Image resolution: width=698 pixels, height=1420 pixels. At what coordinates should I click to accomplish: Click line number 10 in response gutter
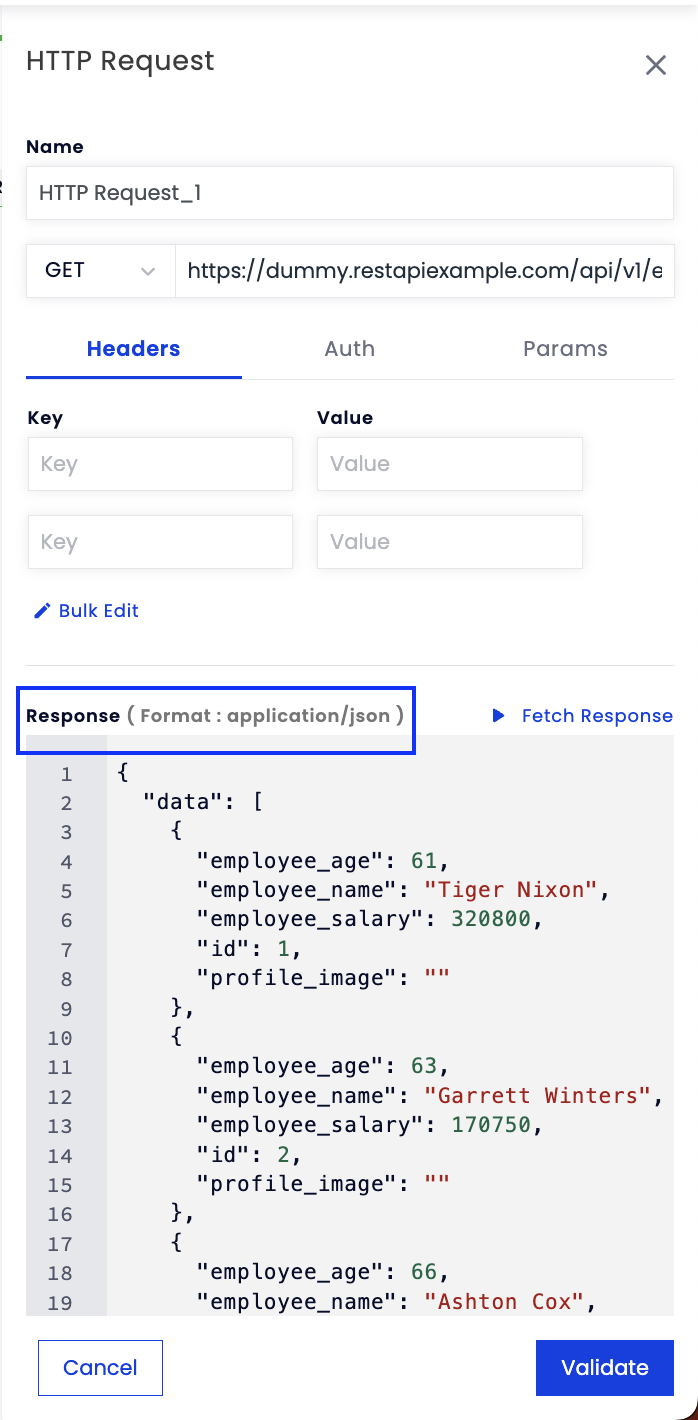60,1038
